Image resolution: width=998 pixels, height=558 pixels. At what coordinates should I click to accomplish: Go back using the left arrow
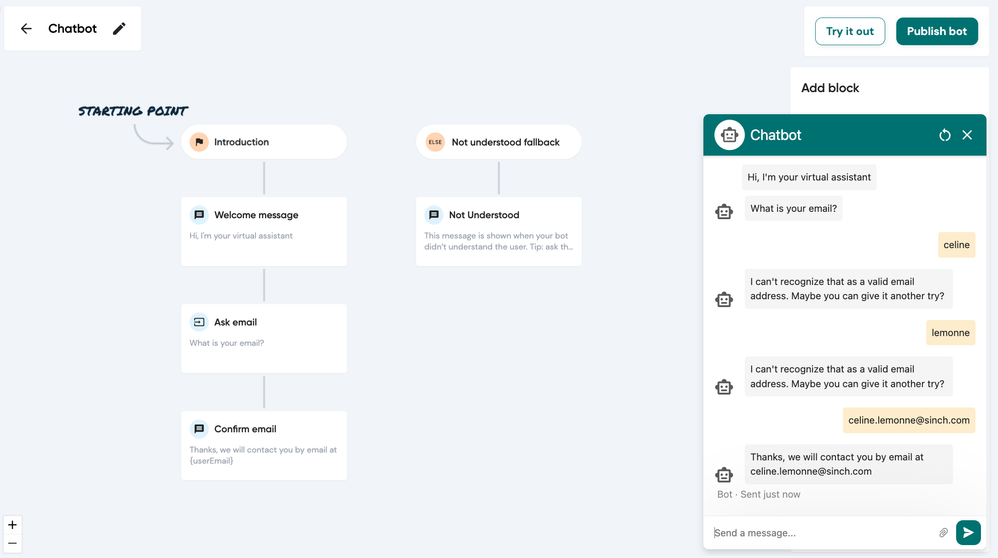tap(26, 29)
